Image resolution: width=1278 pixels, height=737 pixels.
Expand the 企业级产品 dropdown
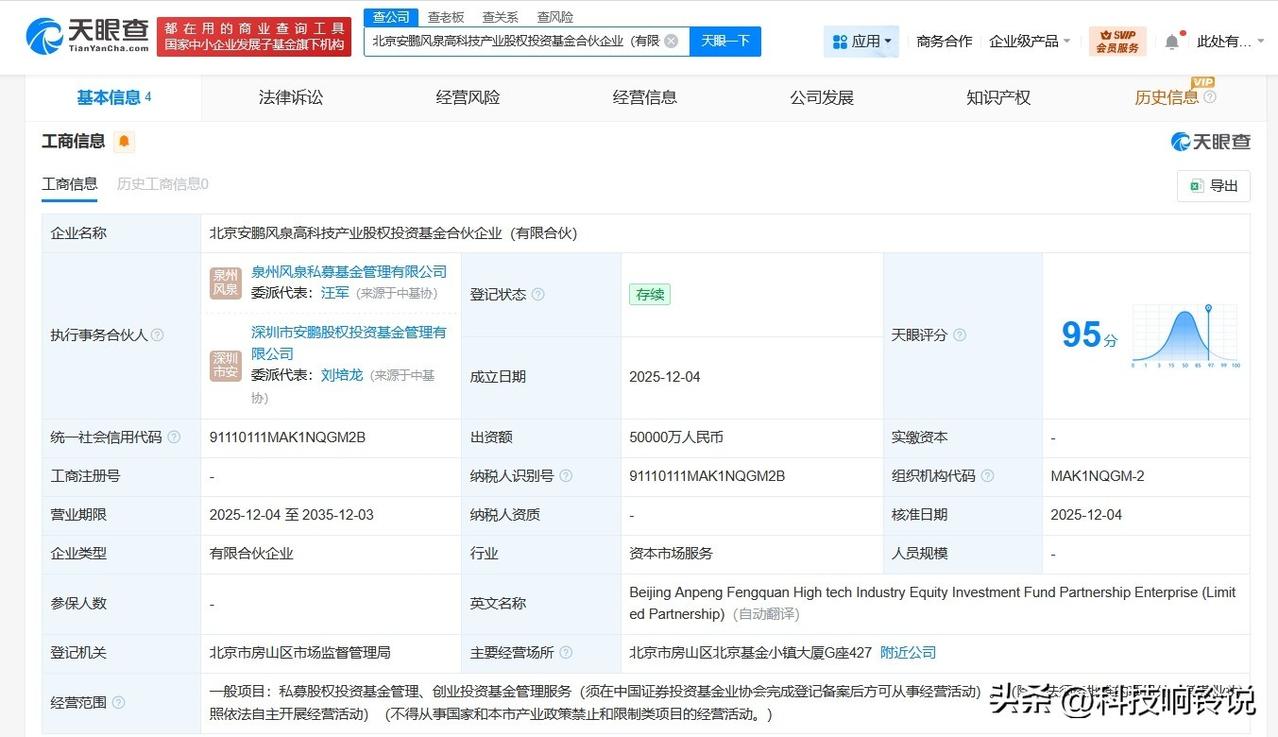tap(1029, 41)
